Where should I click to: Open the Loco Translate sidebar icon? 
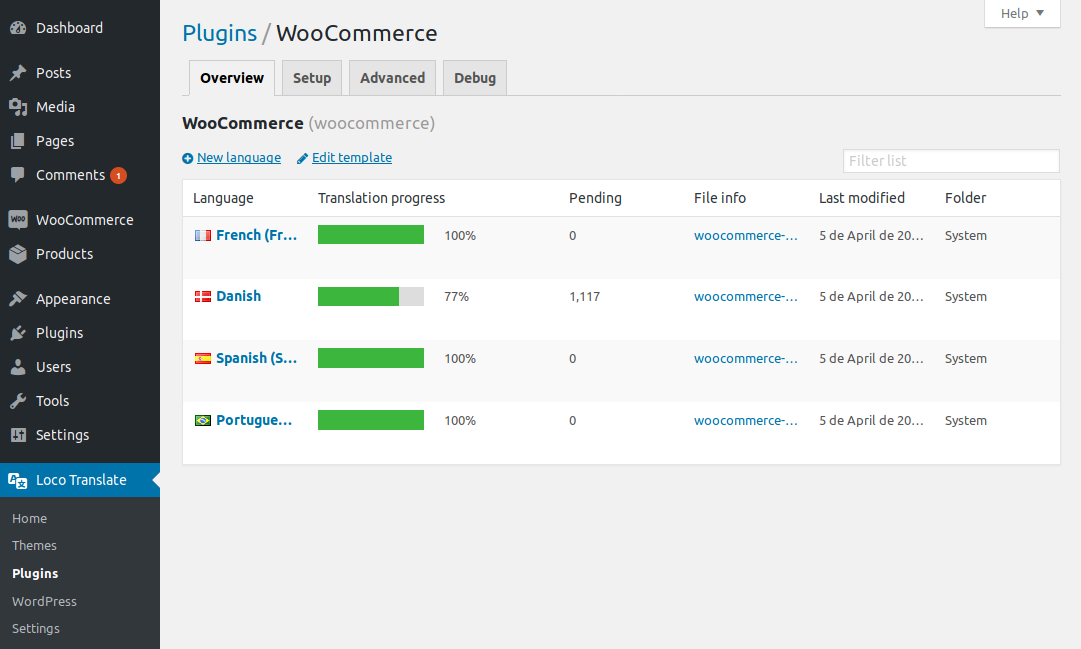click(18, 480)
